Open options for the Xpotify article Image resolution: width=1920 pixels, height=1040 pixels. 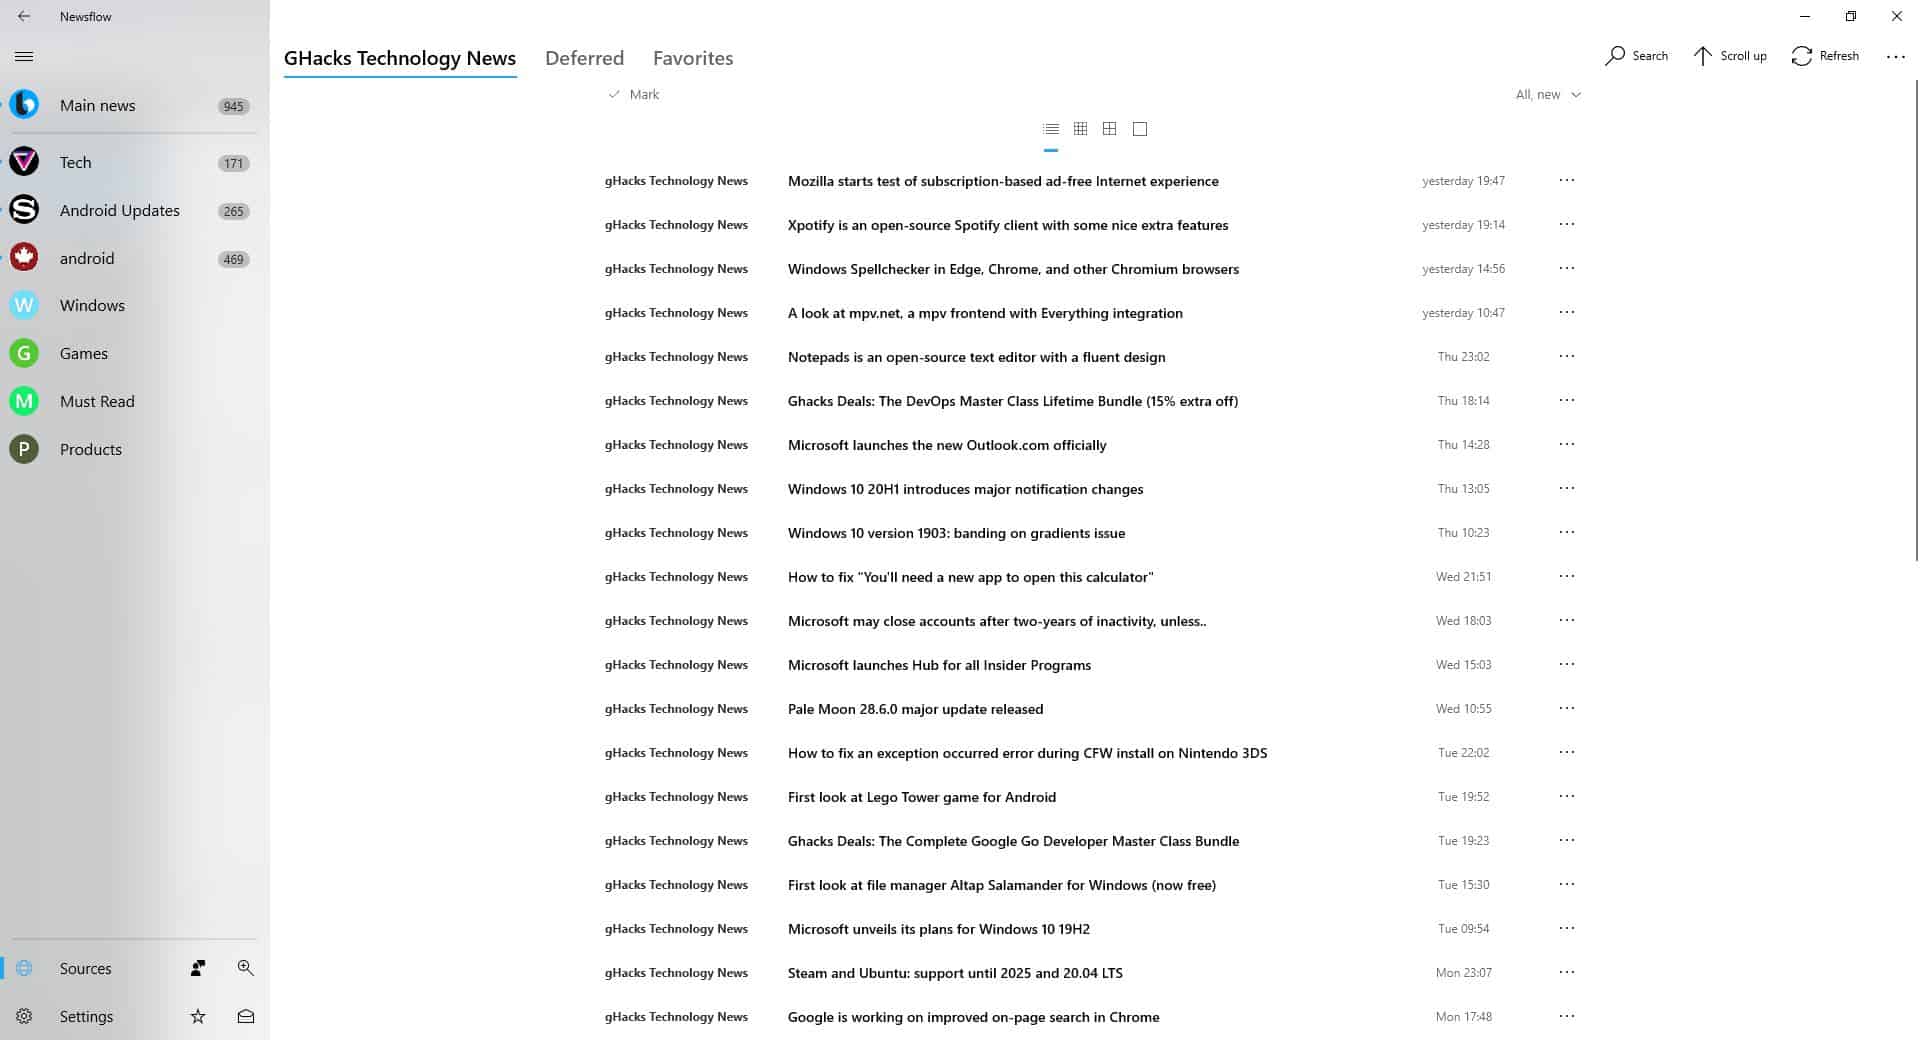point(1567,225)
